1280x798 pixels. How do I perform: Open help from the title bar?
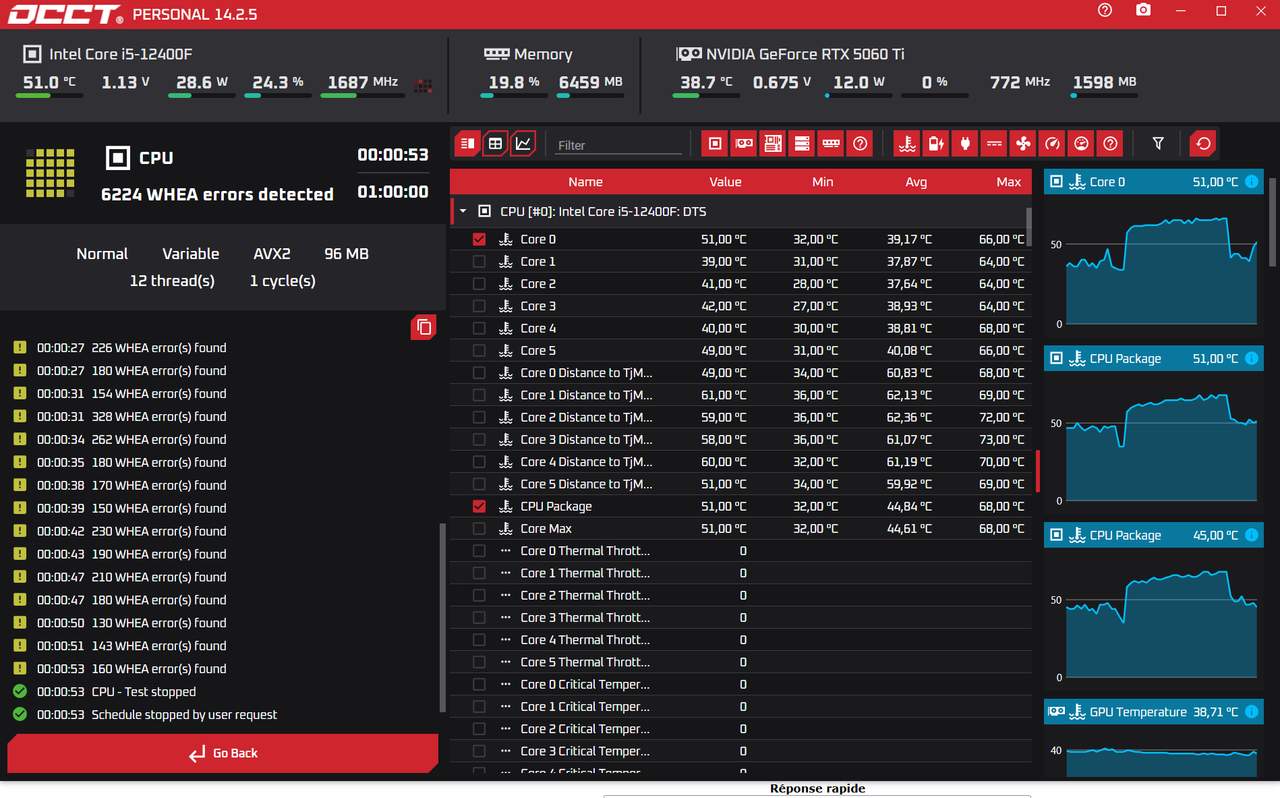click(1104, 10)
